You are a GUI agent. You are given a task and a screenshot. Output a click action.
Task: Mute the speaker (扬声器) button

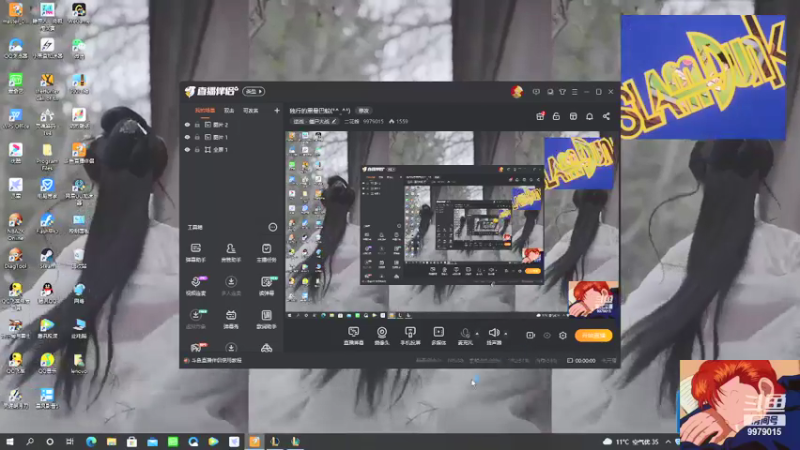(493, 336)
